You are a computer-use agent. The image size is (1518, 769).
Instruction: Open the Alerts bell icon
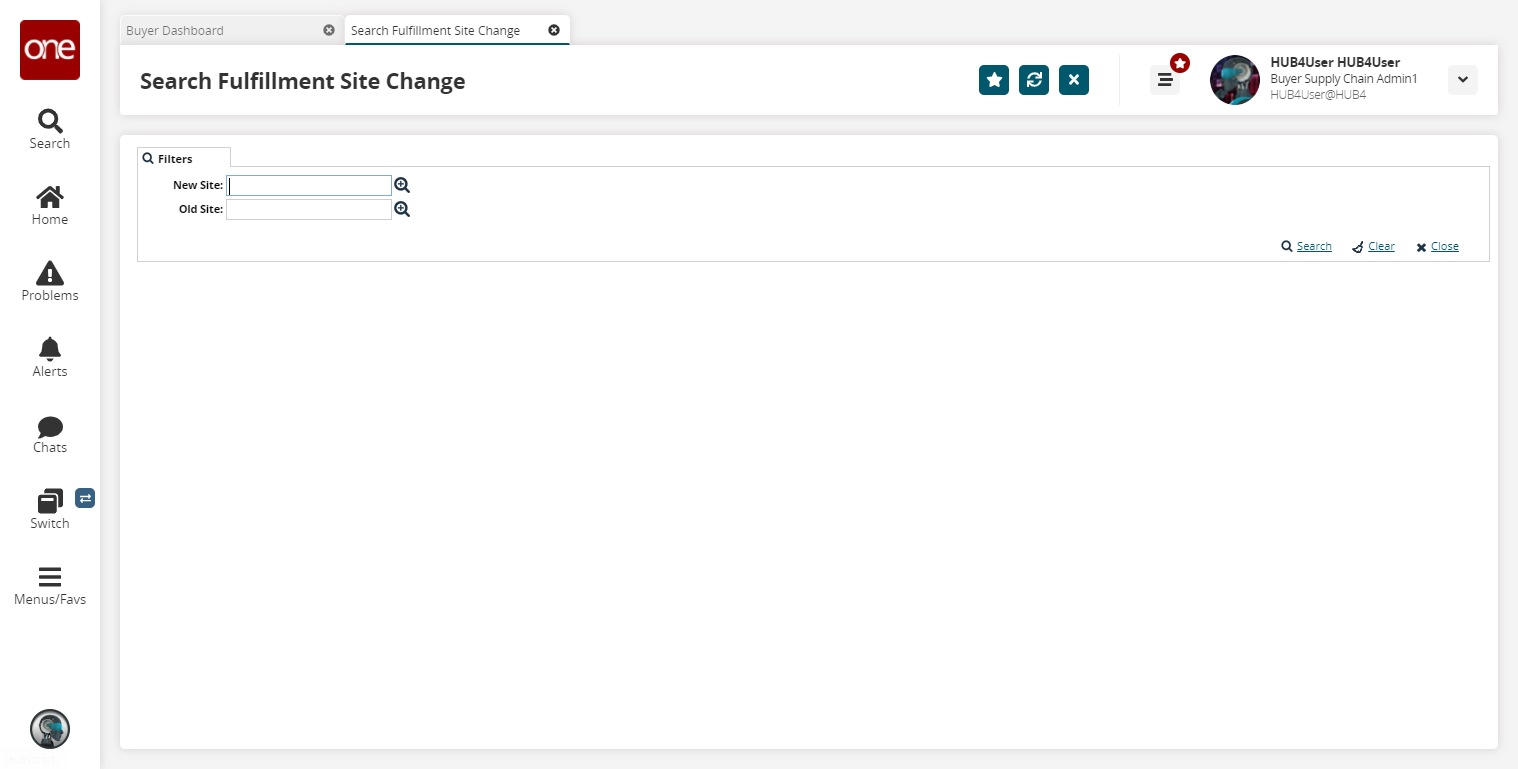click(x=50, y=357)
